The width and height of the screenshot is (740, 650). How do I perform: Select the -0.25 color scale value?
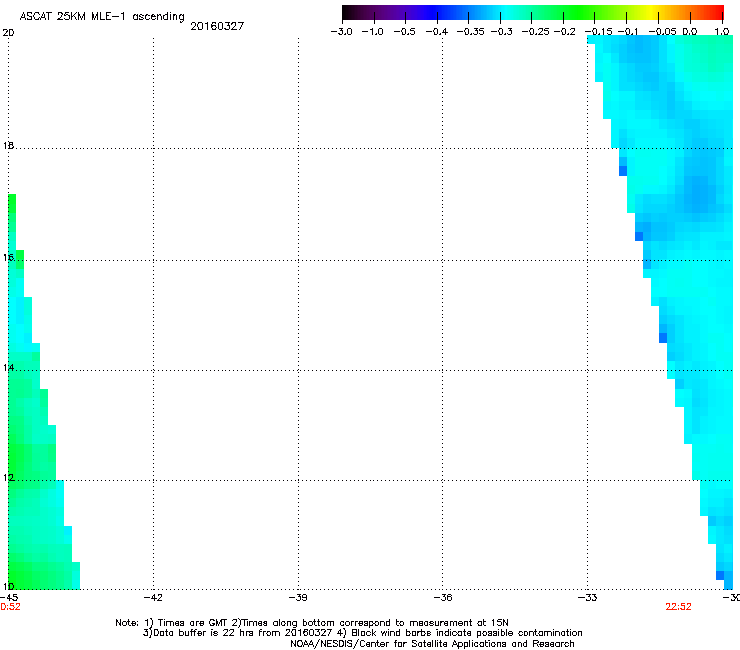536,32
